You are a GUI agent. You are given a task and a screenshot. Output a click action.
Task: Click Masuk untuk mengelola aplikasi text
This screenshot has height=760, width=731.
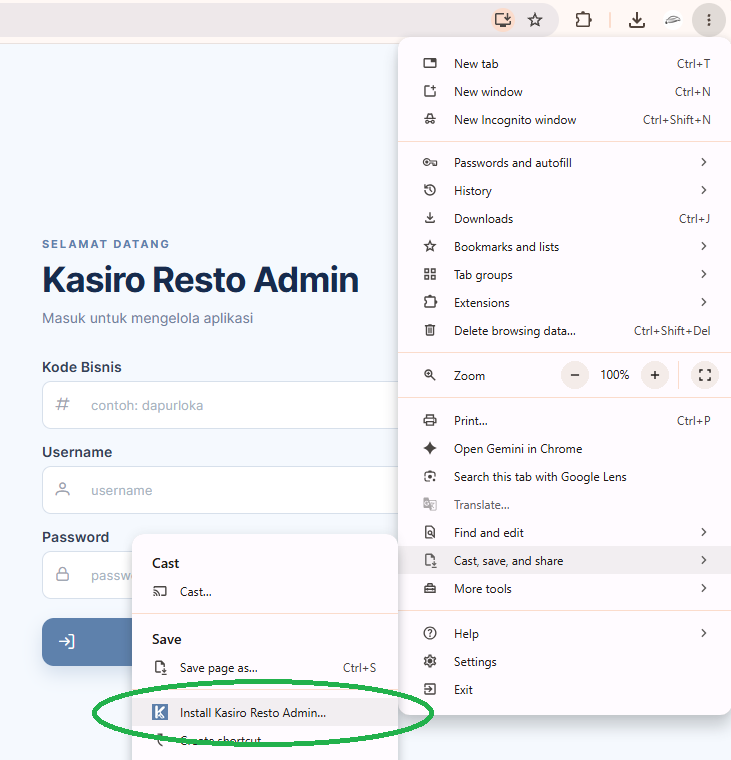pyautogui.click(x=147, y=318)
